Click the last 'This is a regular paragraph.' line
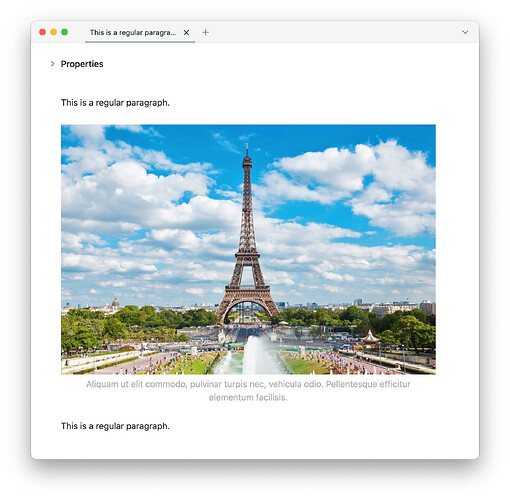The width and height of the screenshot is (510, 500). 115,426
